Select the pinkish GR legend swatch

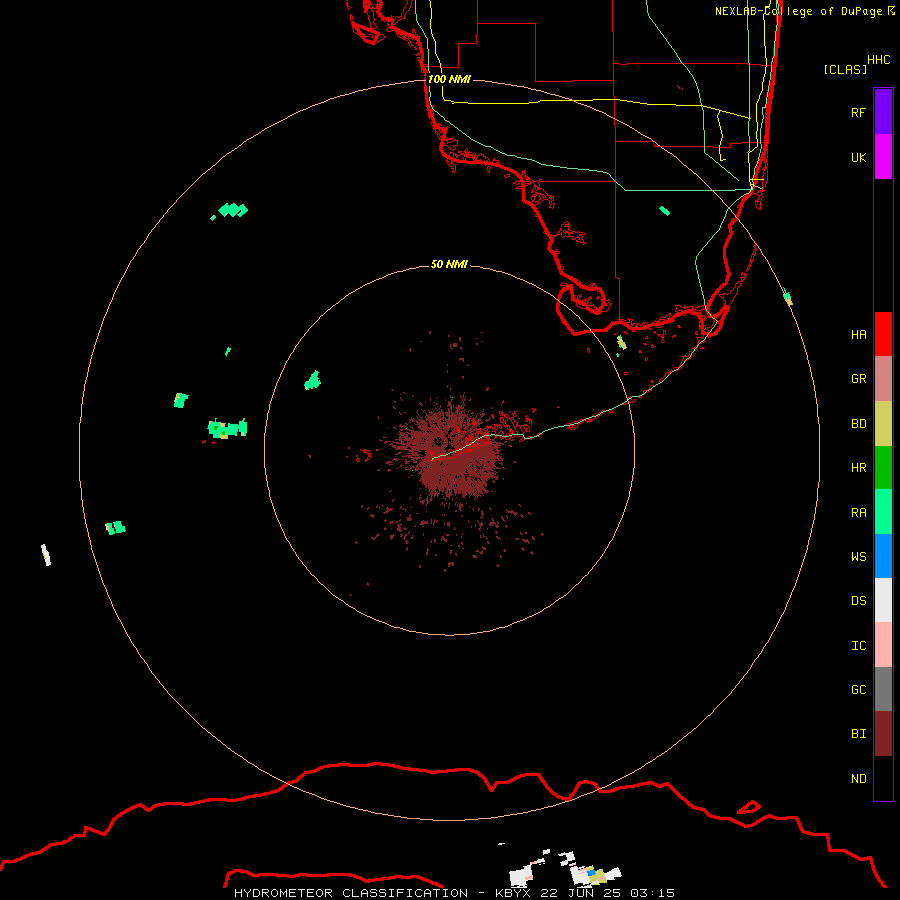[883, 379]
